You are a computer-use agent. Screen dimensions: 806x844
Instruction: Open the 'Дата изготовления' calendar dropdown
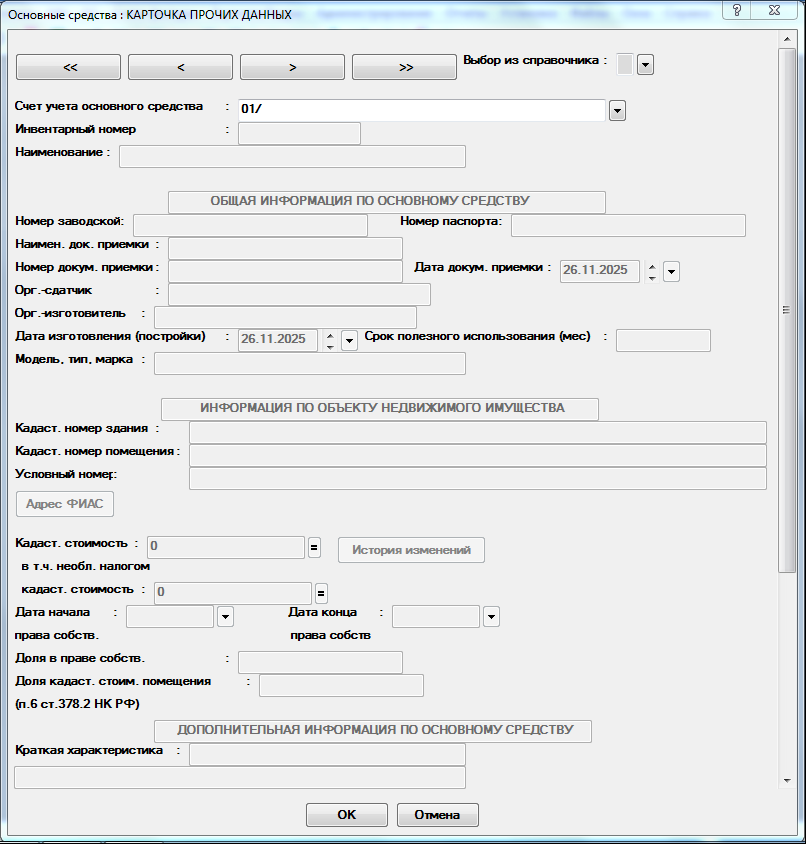tap(349, 341)
